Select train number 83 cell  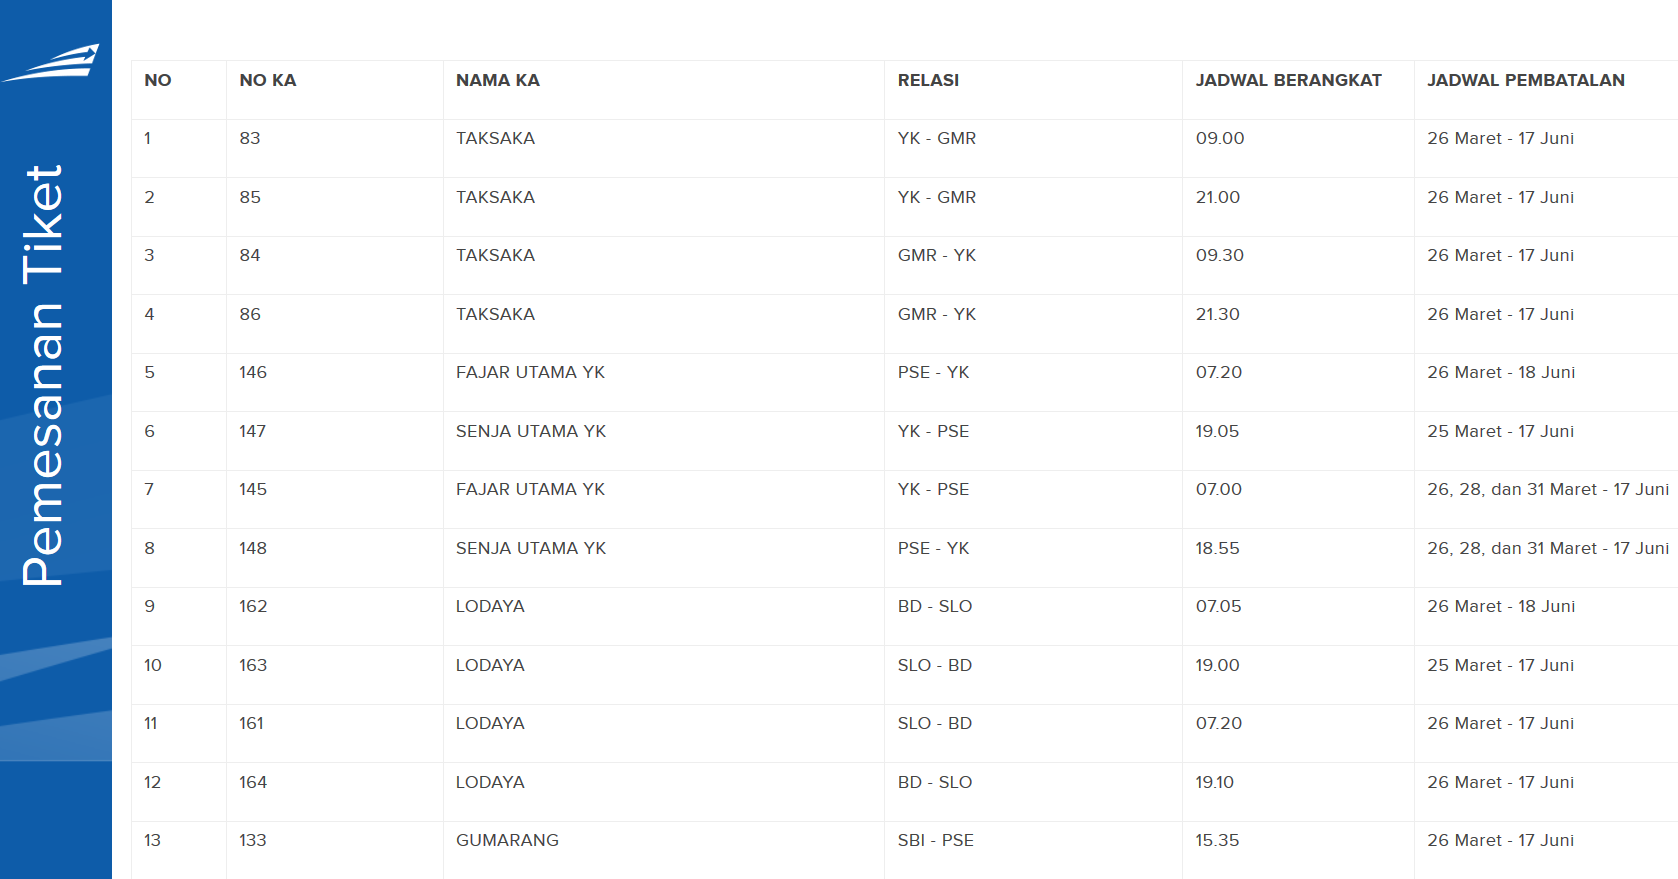click(250, 138)
